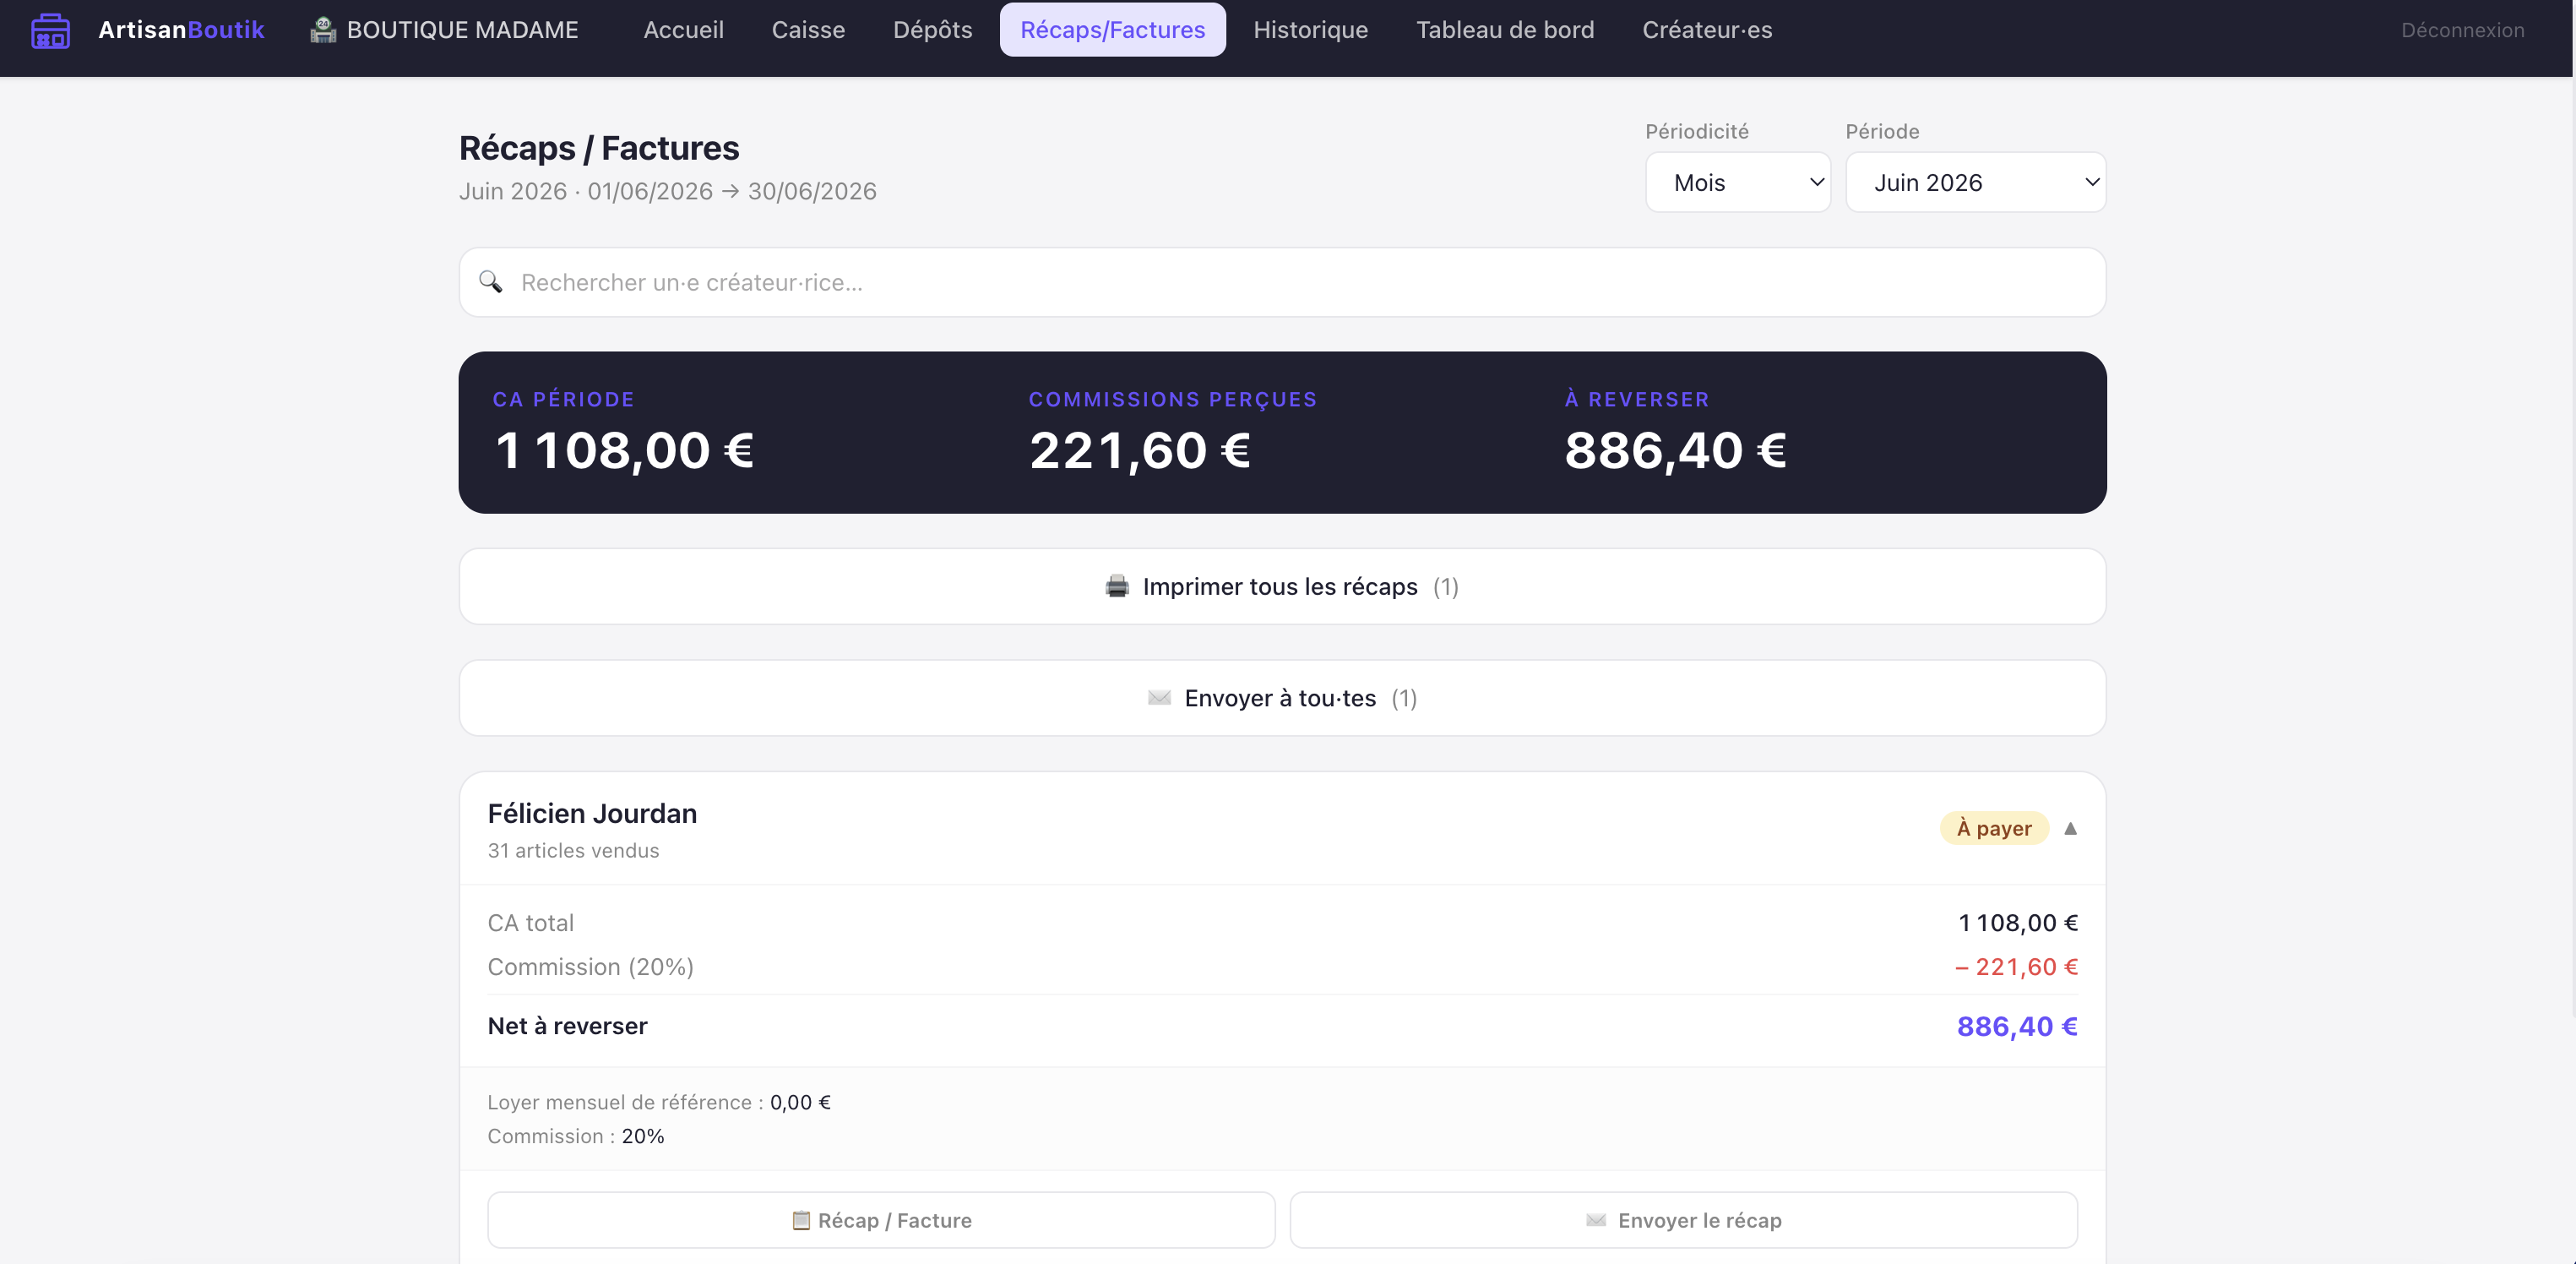Click the red – 221,60 € commission amount
The image size is (2576, 1264).
click(2016, 967)
